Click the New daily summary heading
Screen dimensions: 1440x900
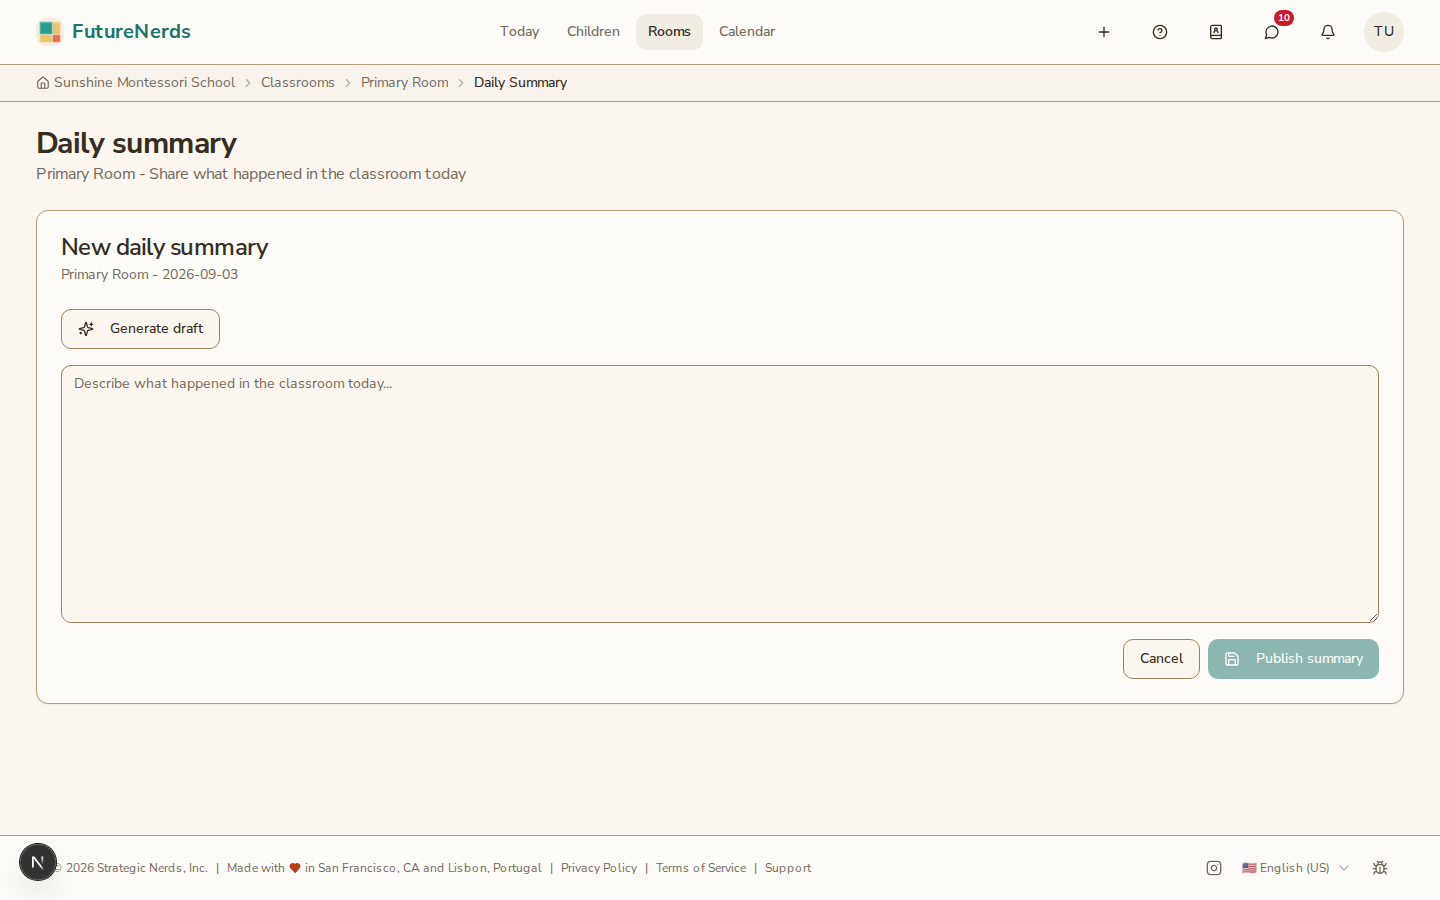tap(165, 247)
